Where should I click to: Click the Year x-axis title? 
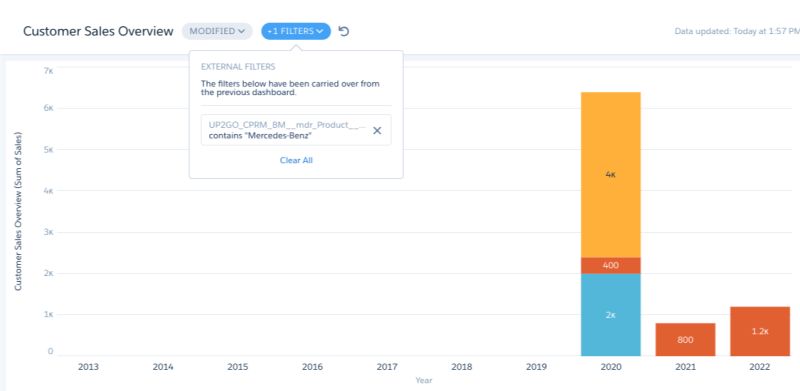pyautogui.click(x=423, y=380)
